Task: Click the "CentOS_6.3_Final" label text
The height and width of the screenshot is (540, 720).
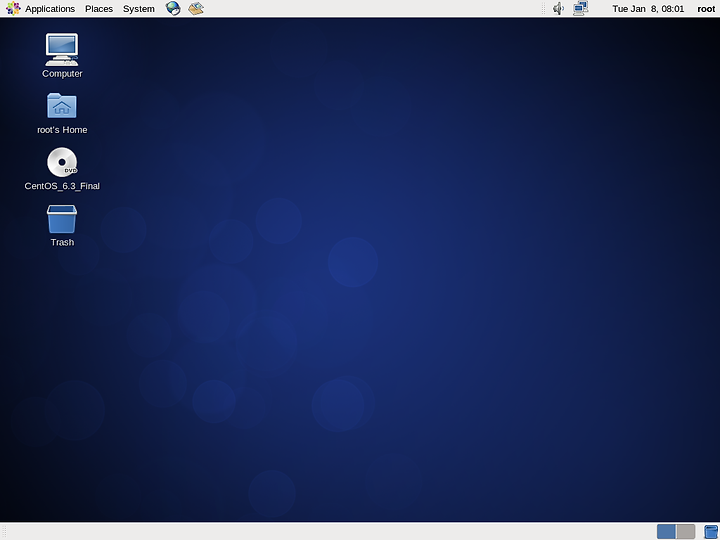Action: click(62, 186)
